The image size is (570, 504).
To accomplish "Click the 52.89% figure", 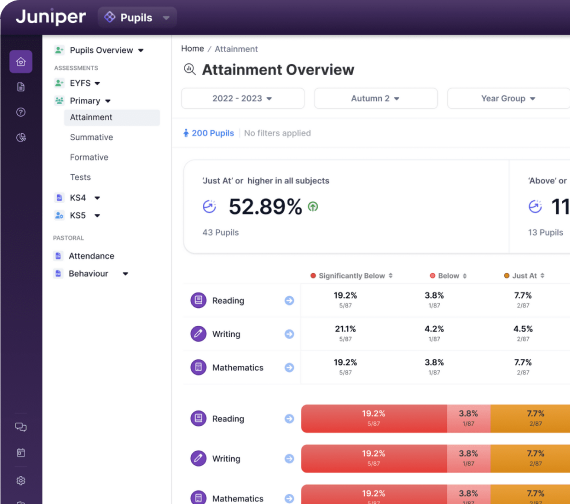I will [x=265, y=207].
